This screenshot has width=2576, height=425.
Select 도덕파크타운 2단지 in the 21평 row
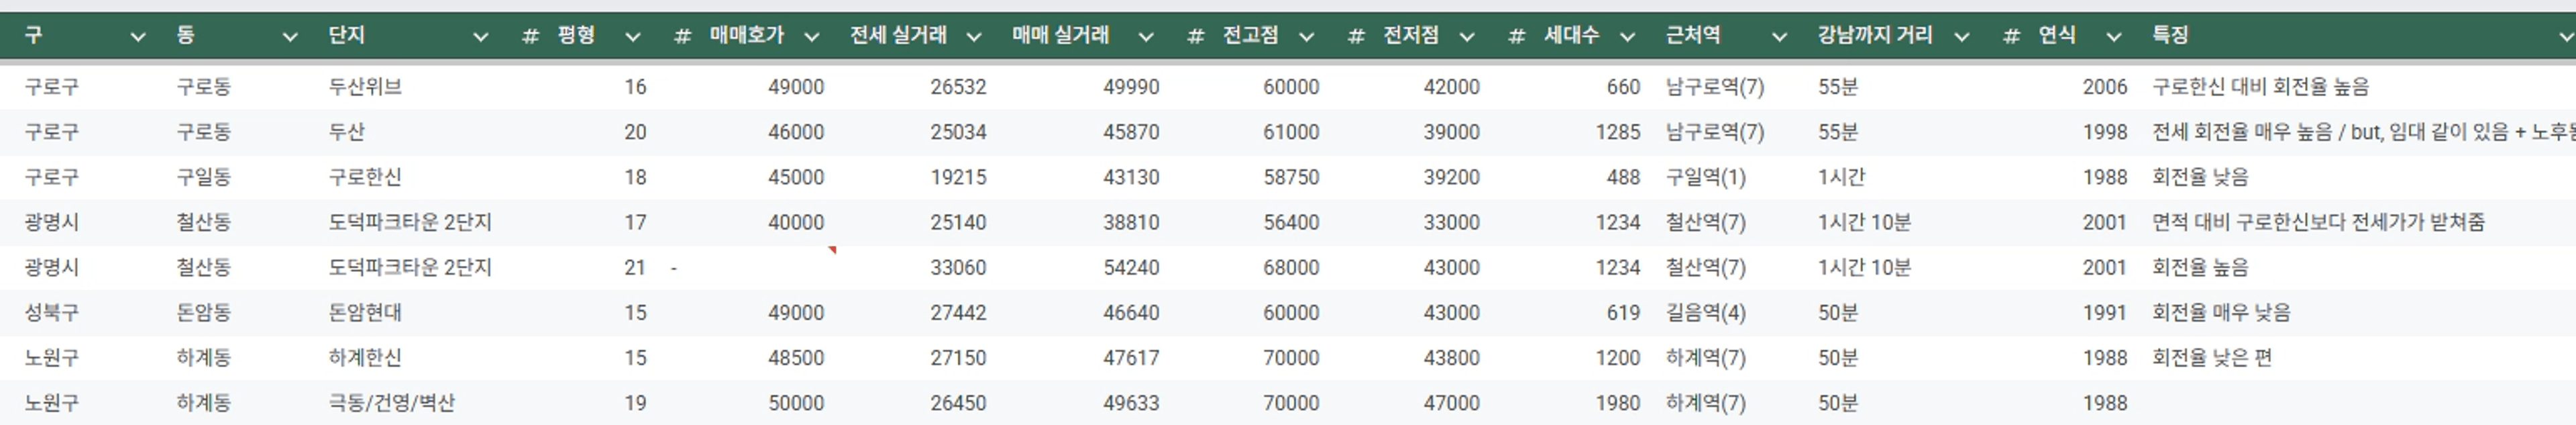410,267
